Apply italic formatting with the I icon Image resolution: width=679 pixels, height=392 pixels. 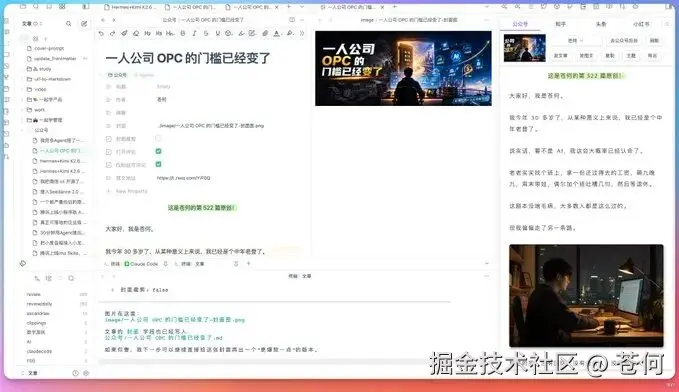coord(194,33)
